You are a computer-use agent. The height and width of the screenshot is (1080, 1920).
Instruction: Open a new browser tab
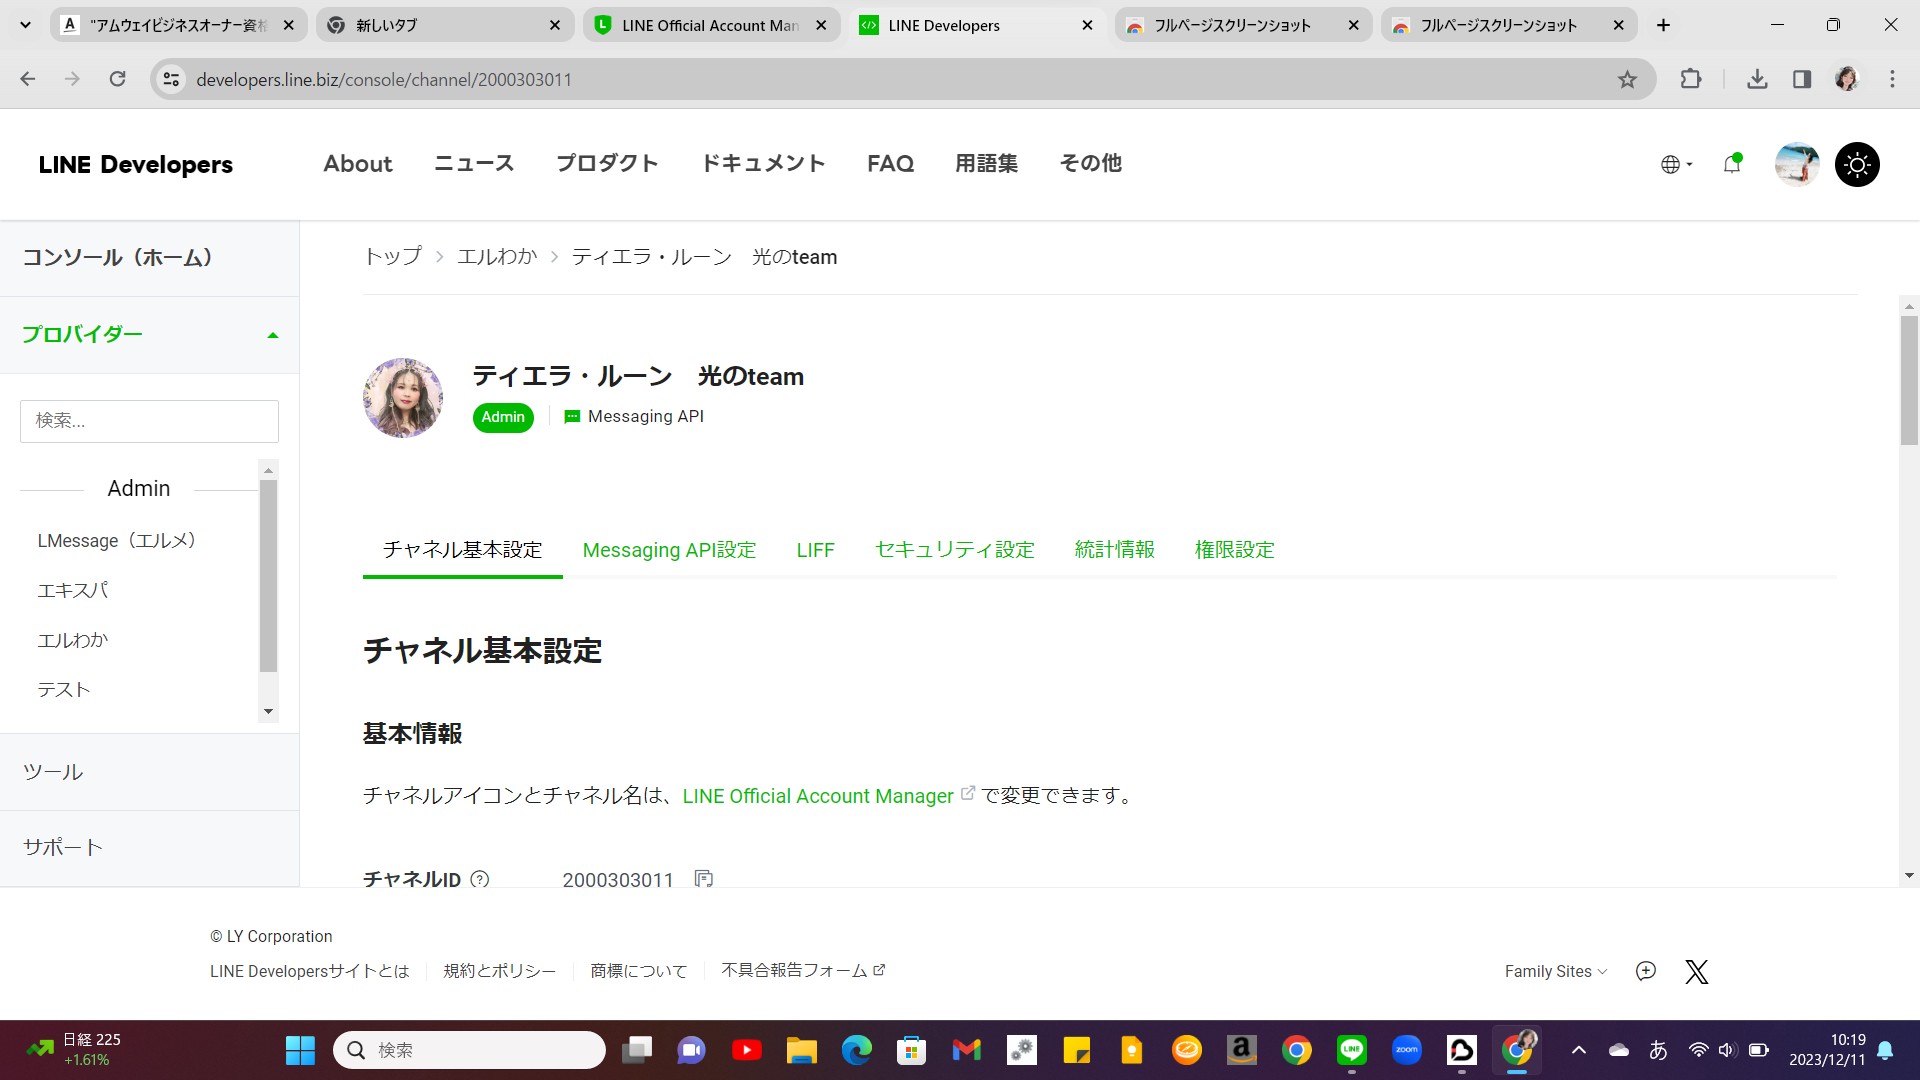point(1663,25)
